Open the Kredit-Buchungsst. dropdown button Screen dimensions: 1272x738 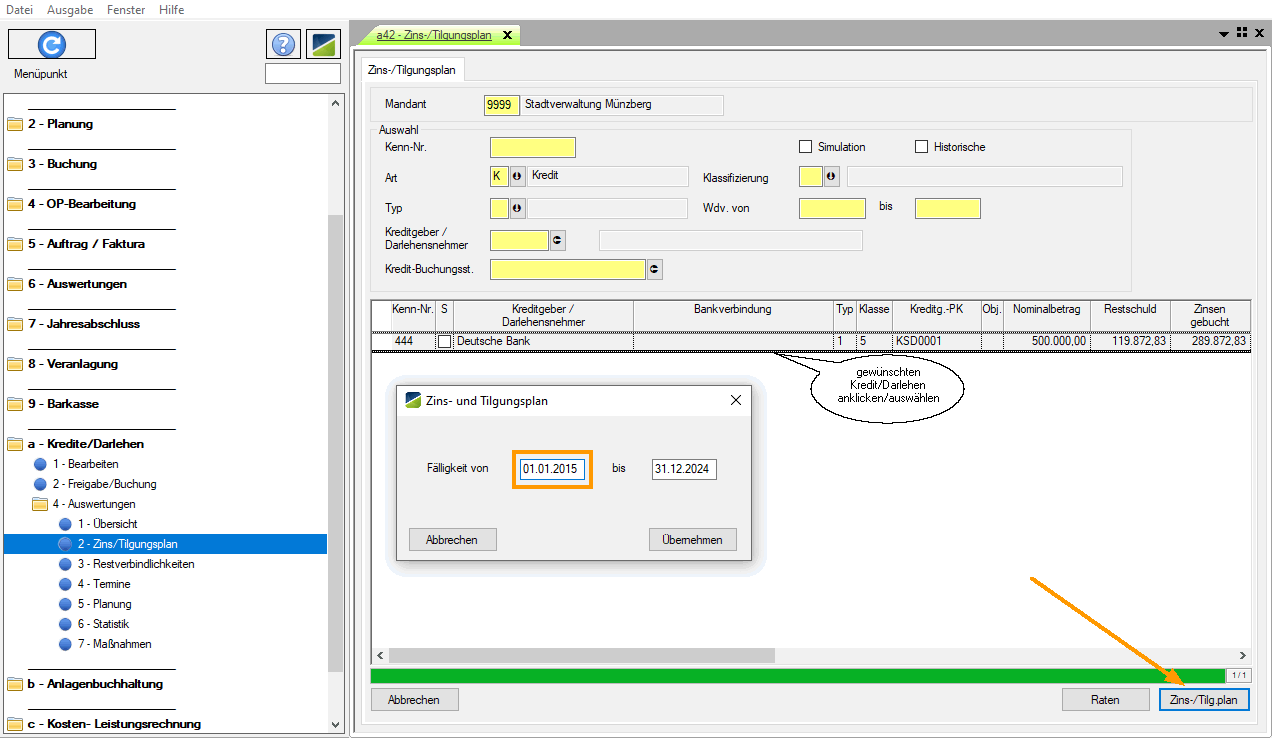[655, 269]
